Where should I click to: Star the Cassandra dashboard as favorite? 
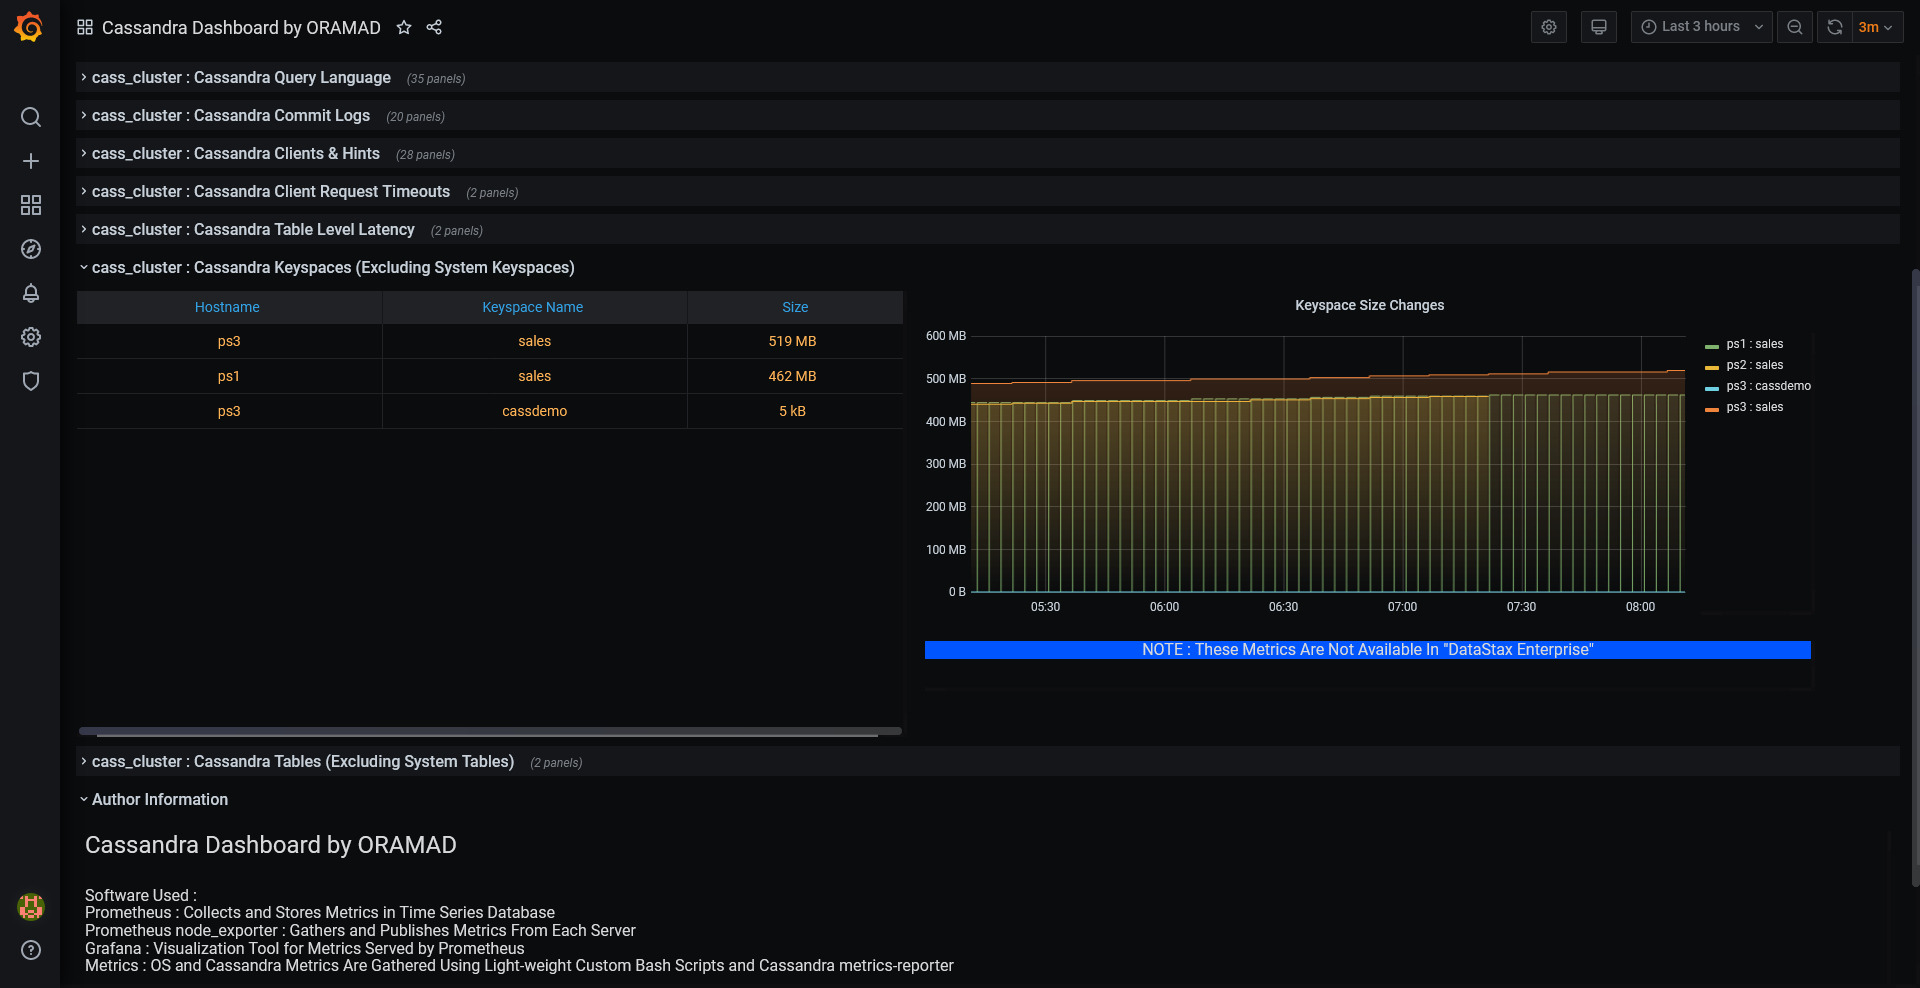click(404, 27)
